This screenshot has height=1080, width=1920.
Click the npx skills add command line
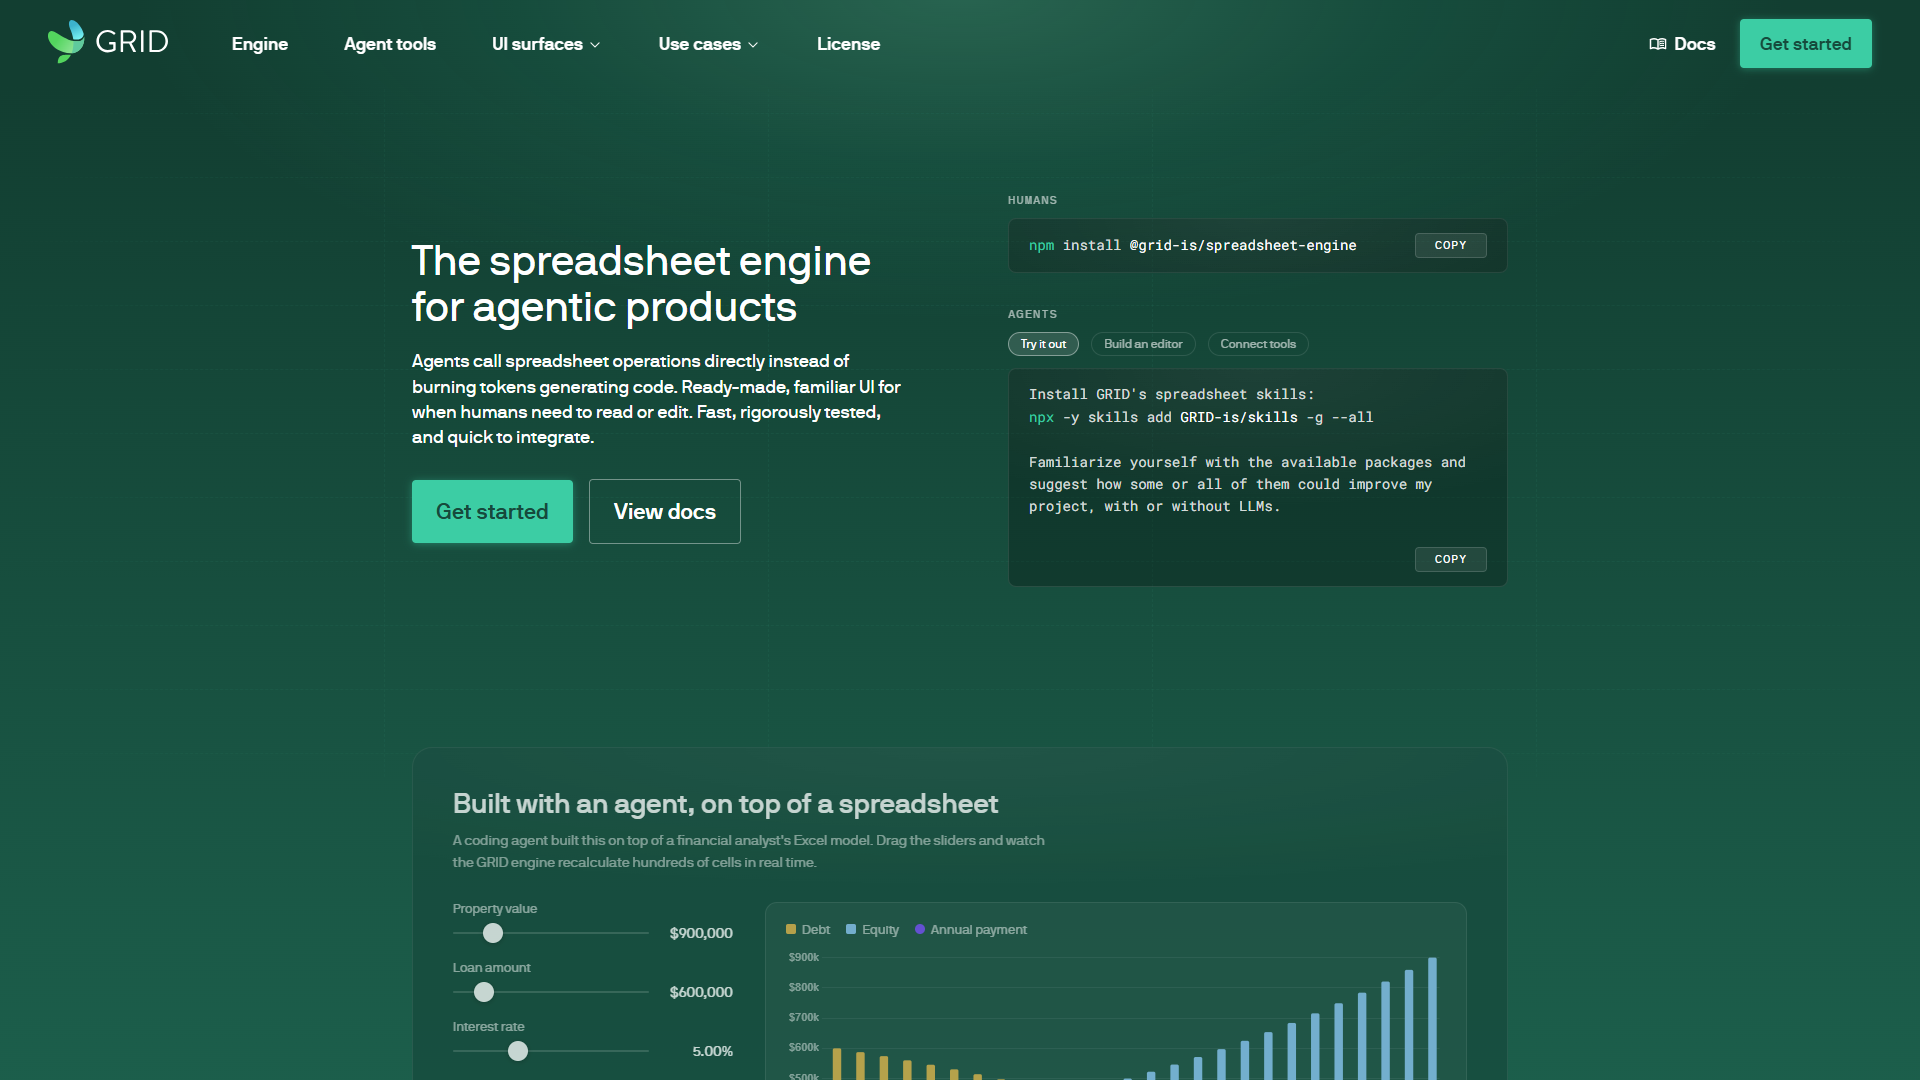point(1201,418)
